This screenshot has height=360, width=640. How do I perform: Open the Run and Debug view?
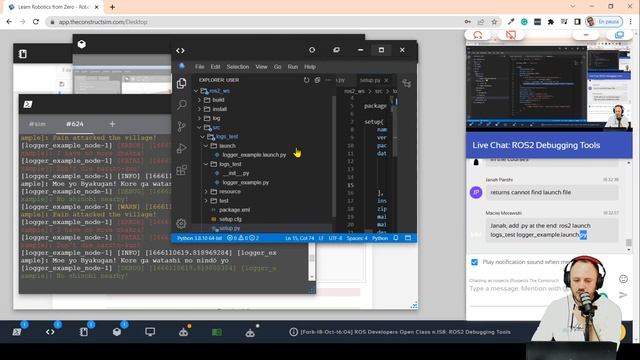pos(182,148)
